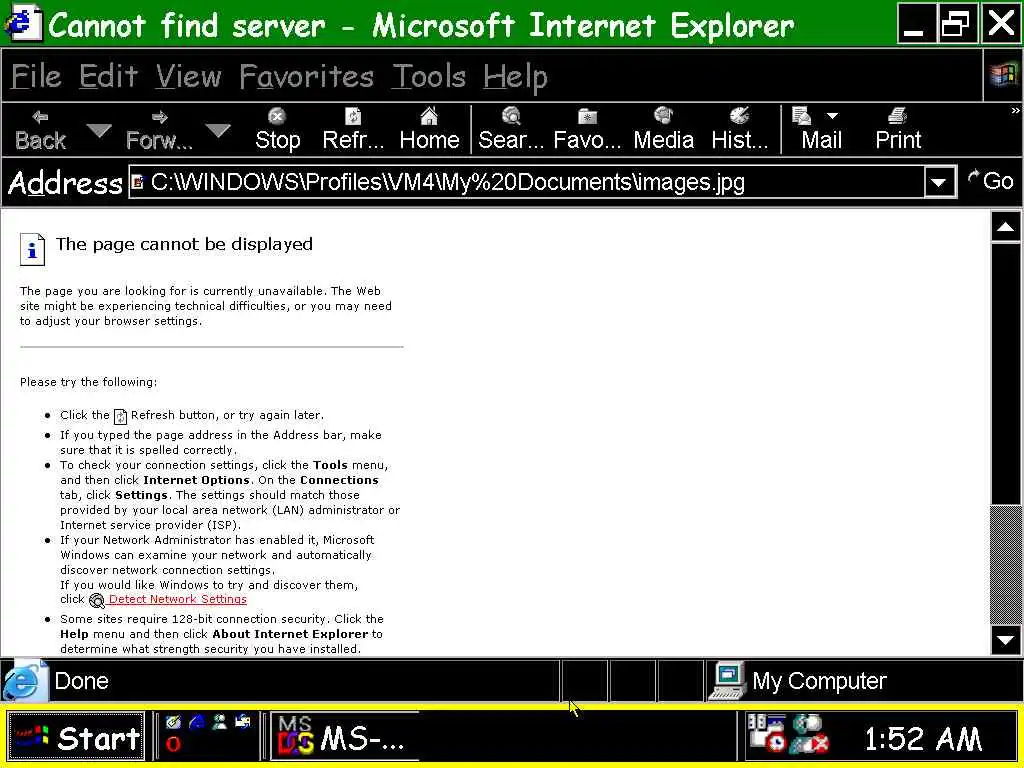Click the Print toolbar button

[898, 129]
